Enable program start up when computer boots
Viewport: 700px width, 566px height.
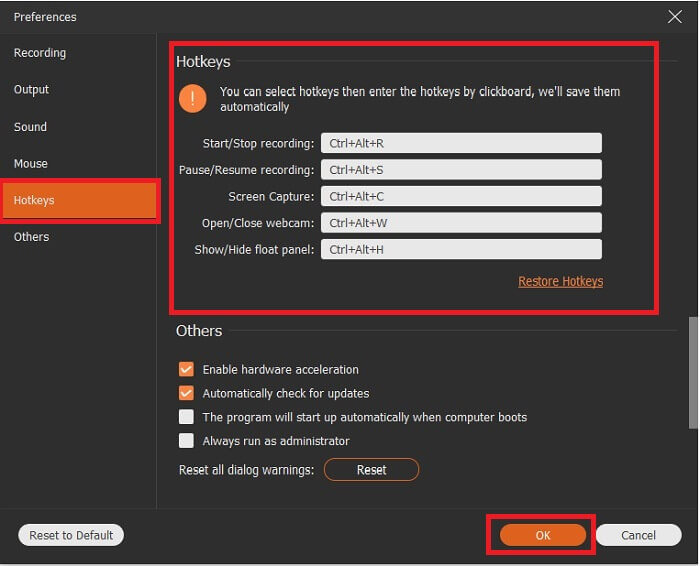[186, 417]
